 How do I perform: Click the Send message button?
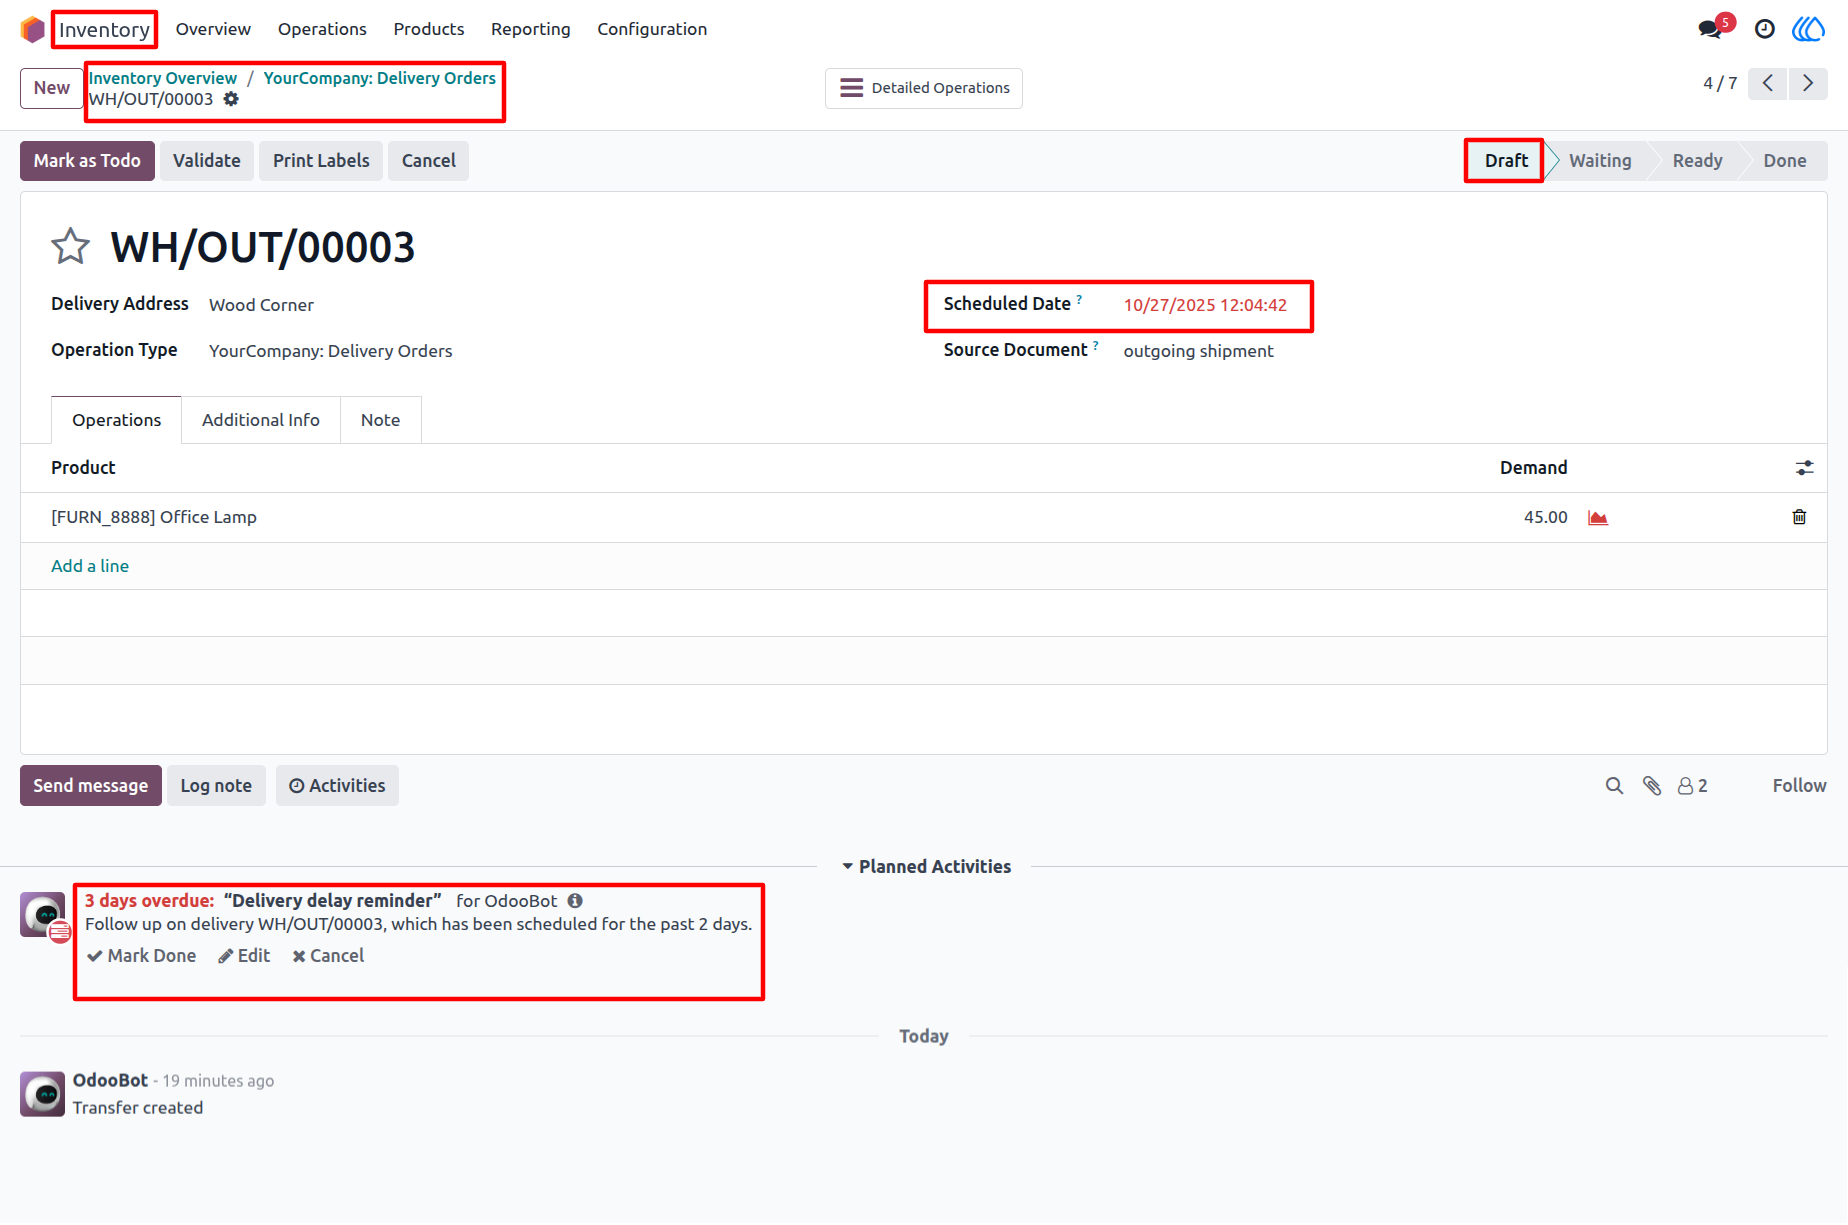pyautogui.click(x=91, y=786)
